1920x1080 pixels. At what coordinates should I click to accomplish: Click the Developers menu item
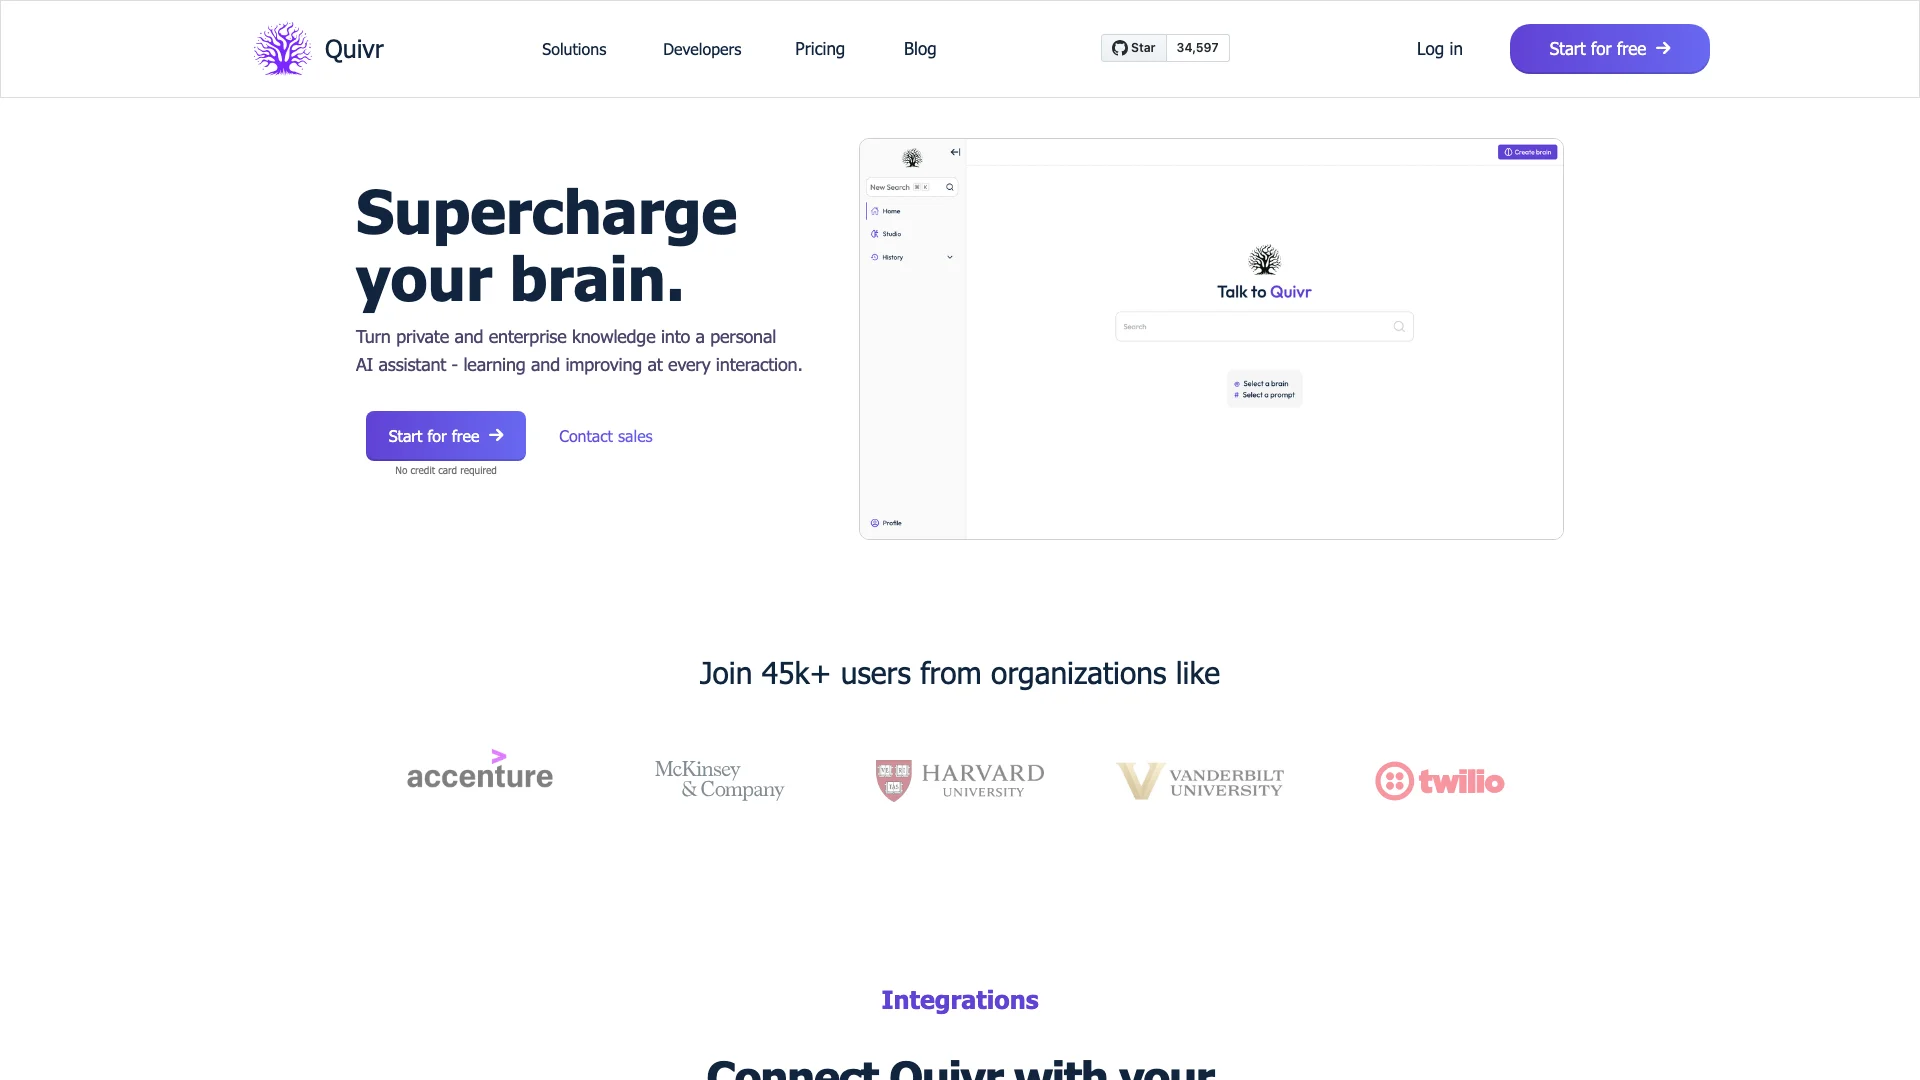tap(700, 47)
